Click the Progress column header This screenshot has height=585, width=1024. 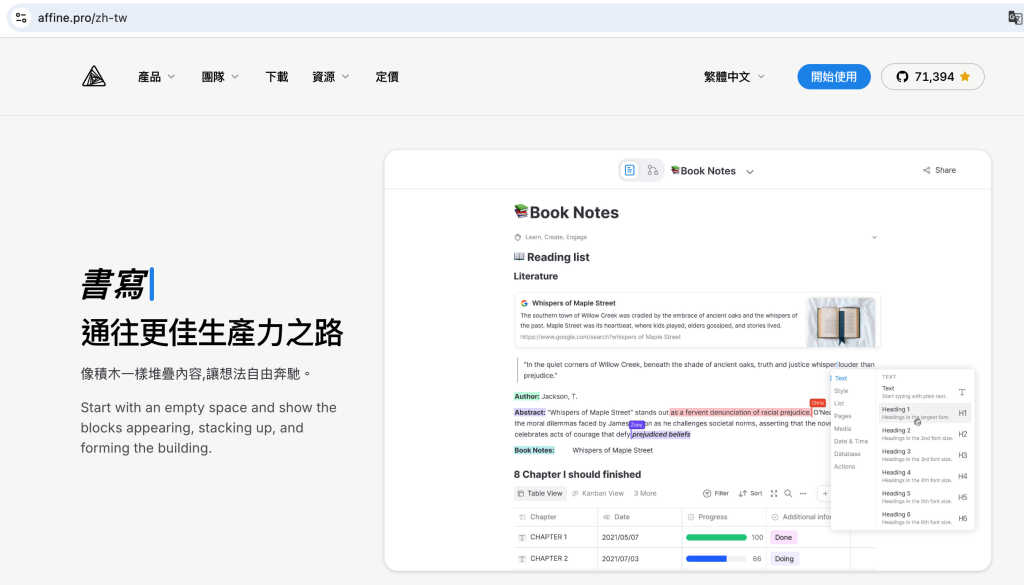tap(723, 517)
